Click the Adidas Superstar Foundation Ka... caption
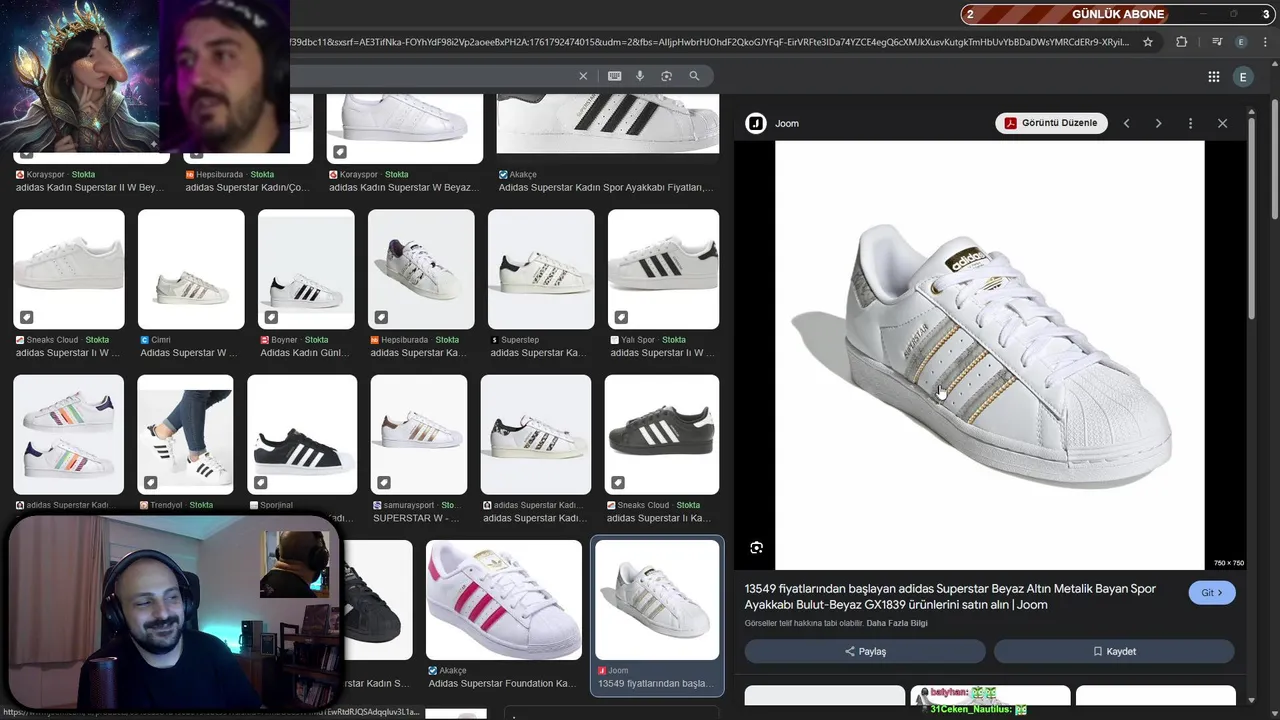The image size is (1280, 720). coord(502,684)
